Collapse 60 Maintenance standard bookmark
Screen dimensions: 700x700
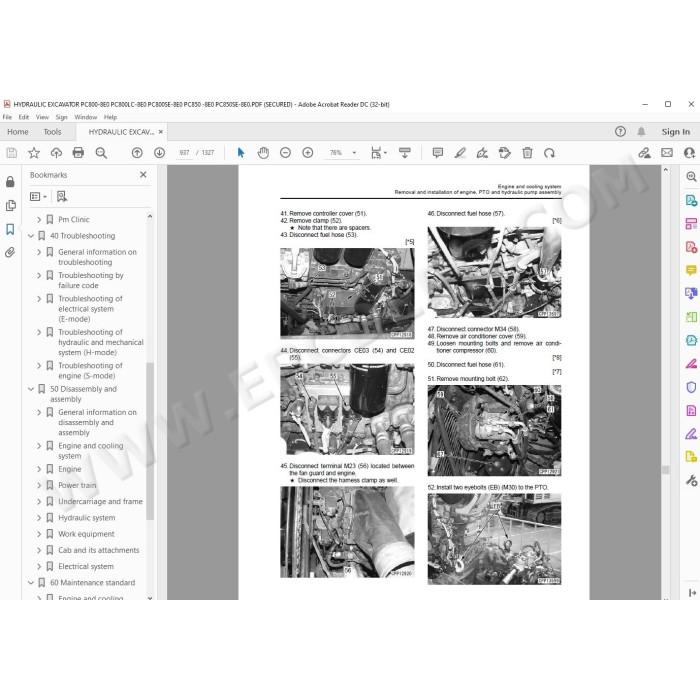(x=31, y=583)
